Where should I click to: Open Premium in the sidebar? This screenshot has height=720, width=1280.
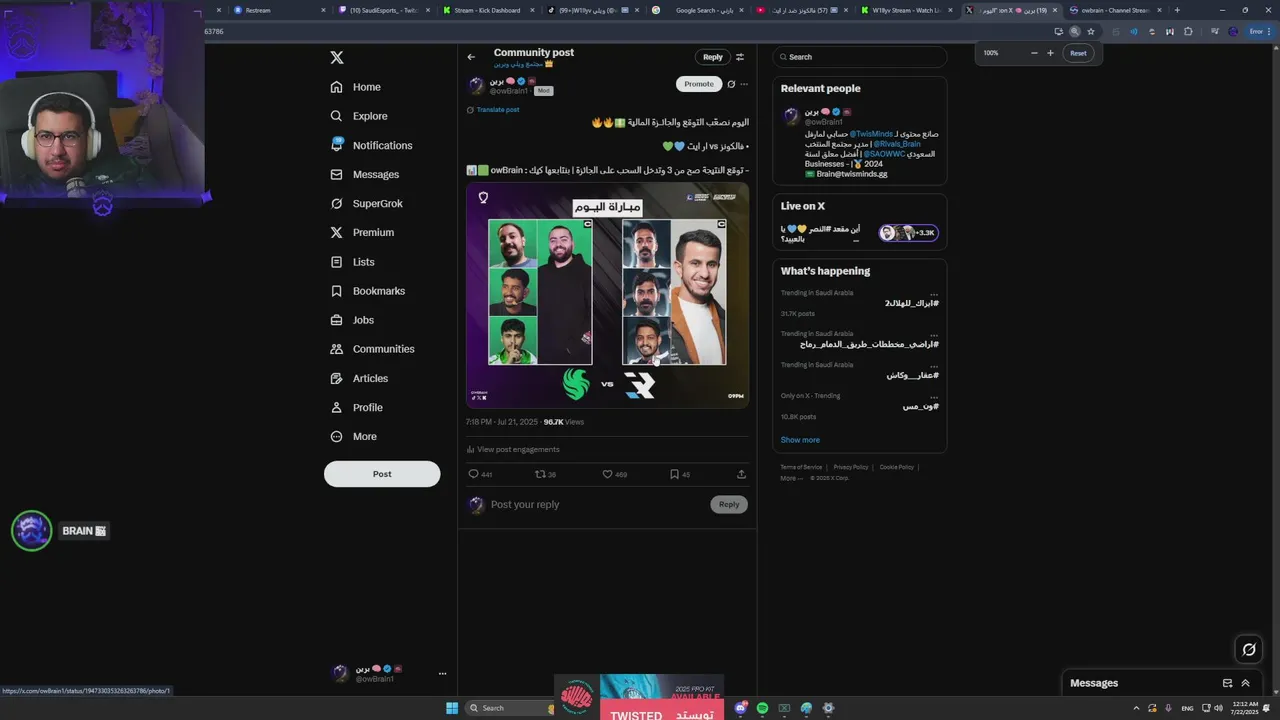point(362,232)
